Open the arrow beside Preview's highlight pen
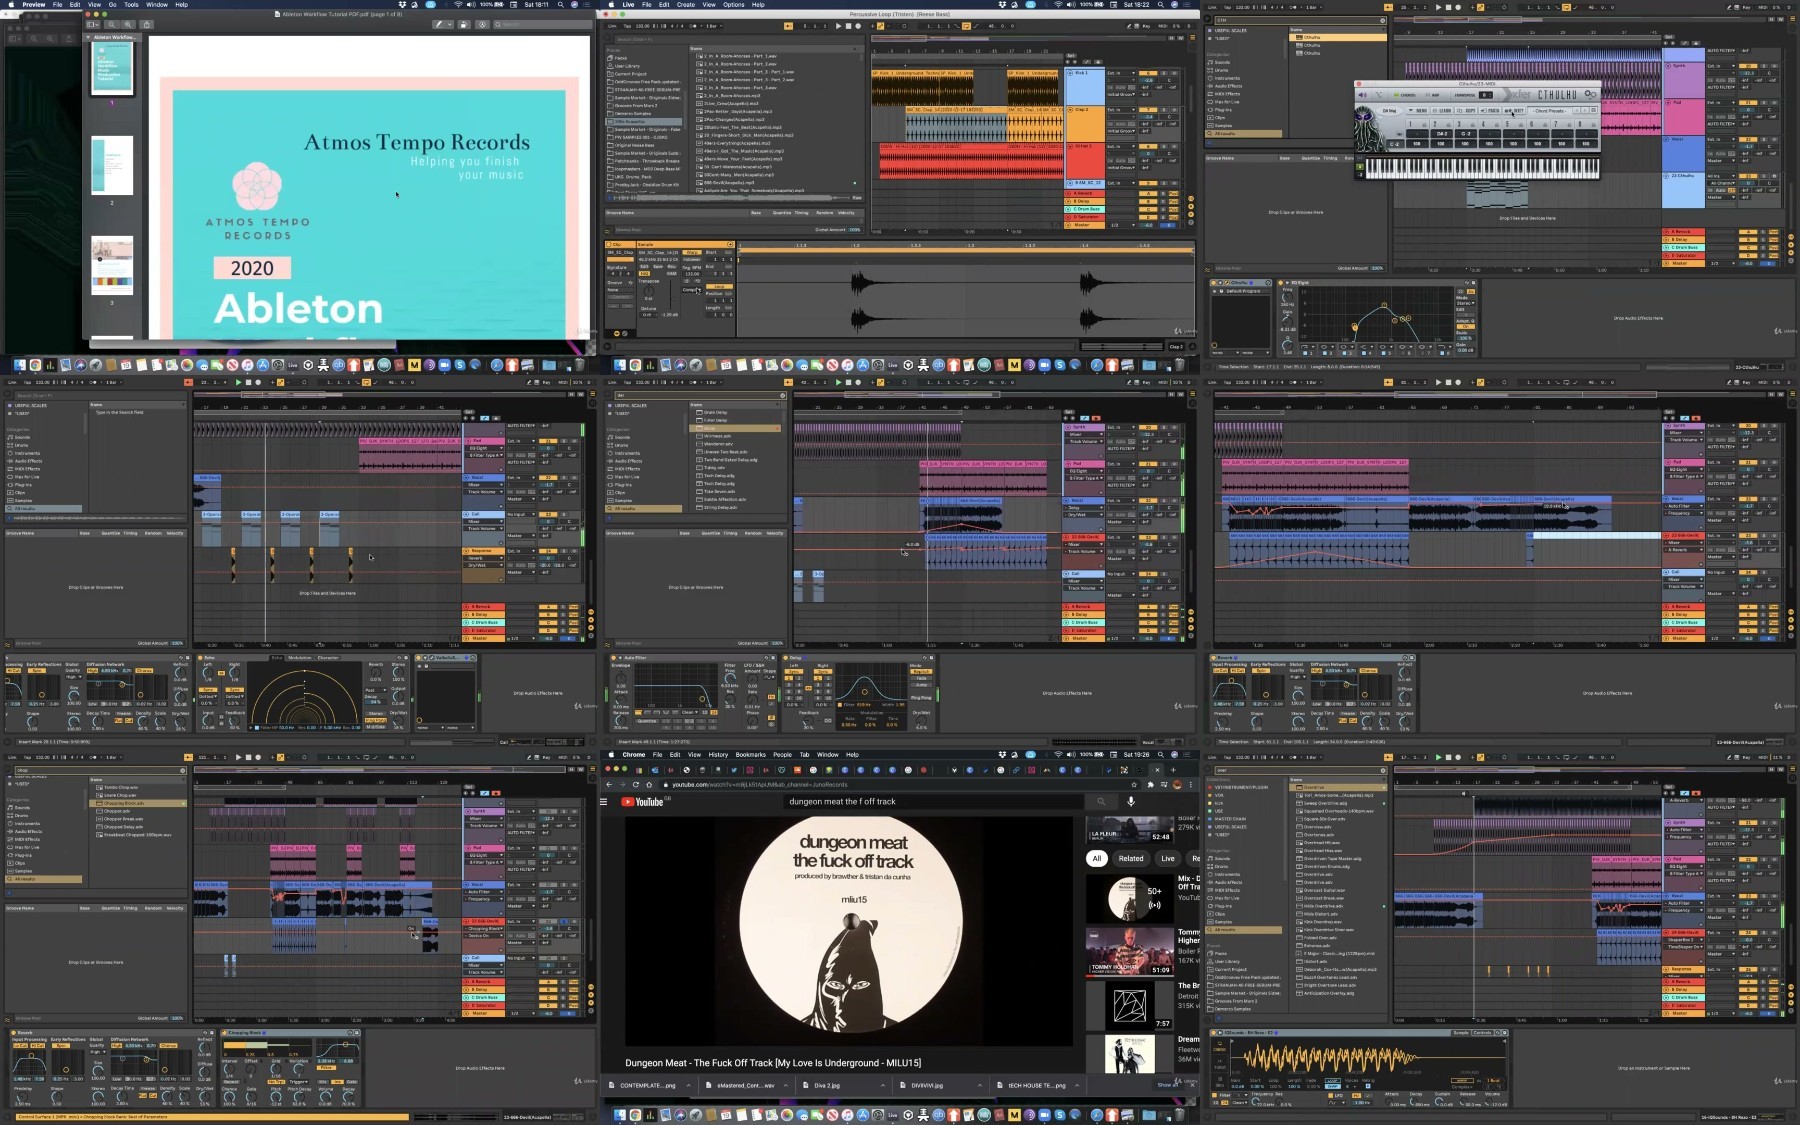The image size is (1800, 1125). (x=450, y=25)
